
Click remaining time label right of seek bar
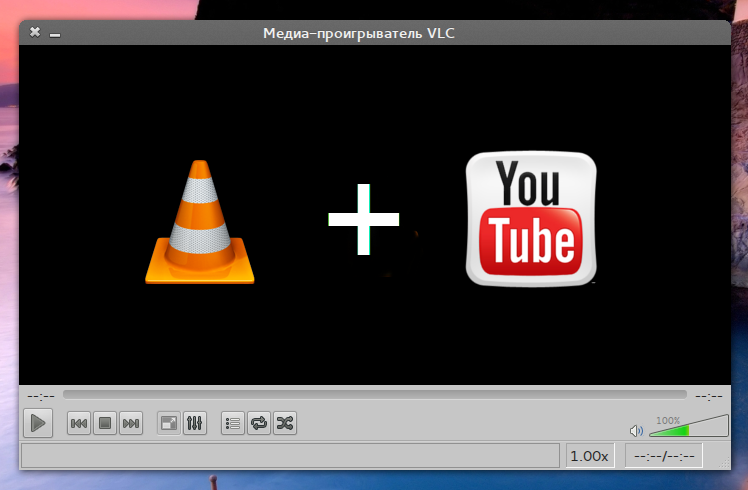click(x=708, y=396)
